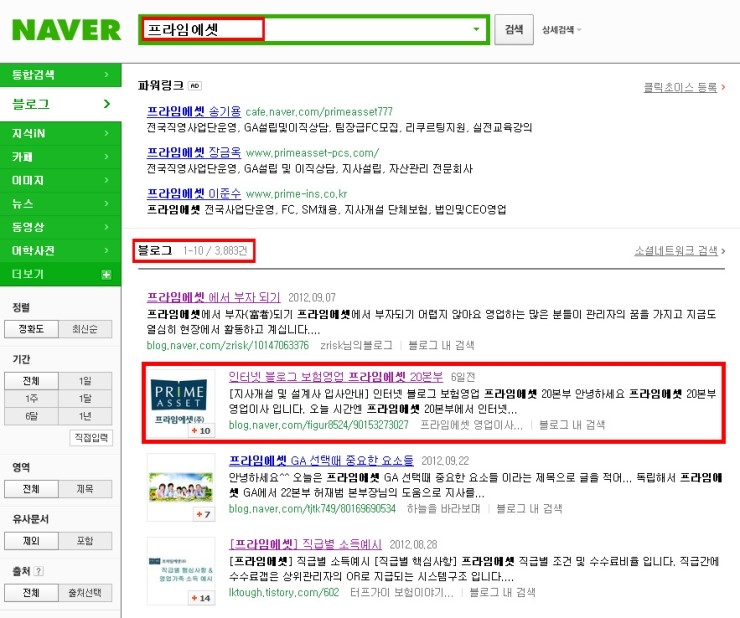The height and width of the screenshot is (618, 740).
Task: Set period filter to 1년
Action: (x=85, y=416)
